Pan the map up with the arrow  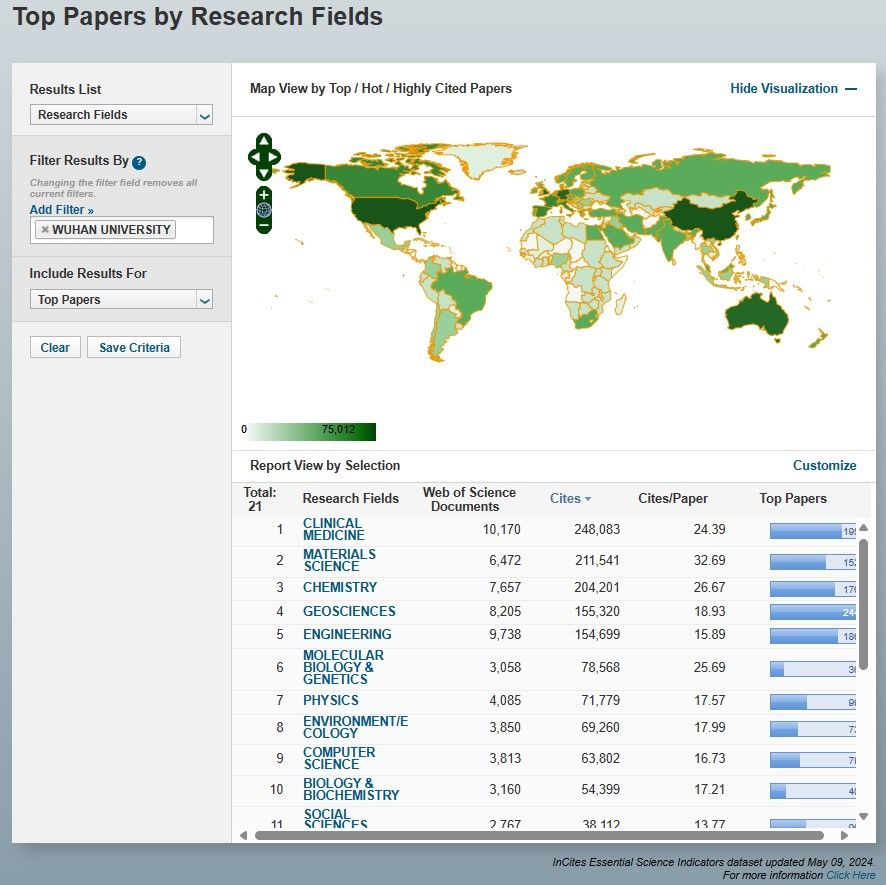click(x=264, y=141)
